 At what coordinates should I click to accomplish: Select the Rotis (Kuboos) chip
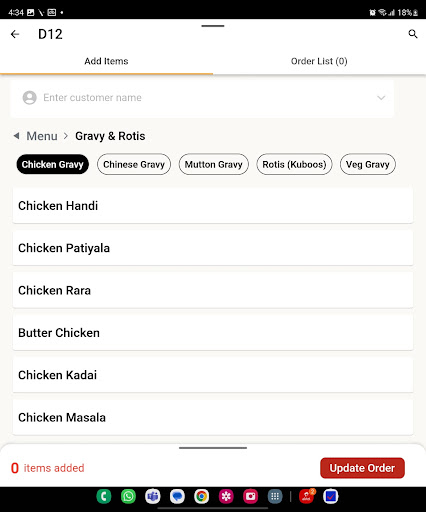pos(294,164)
